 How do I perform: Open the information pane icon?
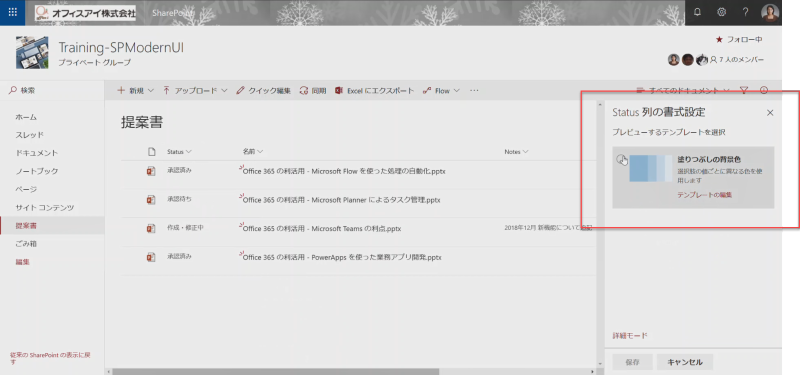pos(764,90)
